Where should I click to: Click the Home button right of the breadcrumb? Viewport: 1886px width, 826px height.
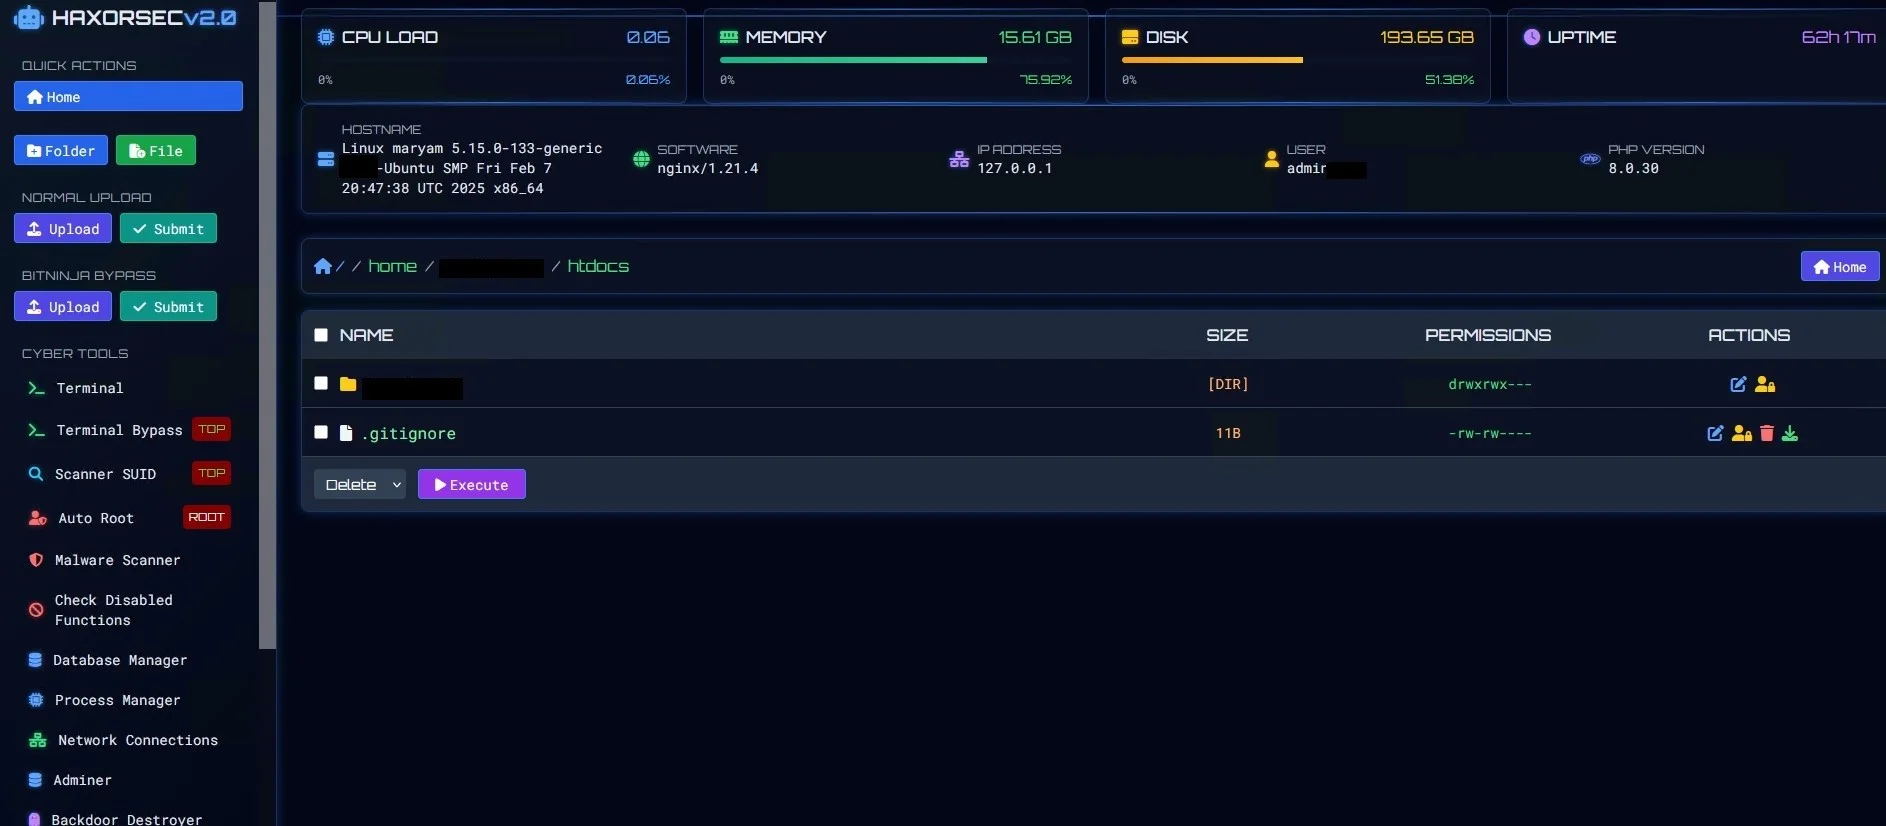(x=1840, y=266)
